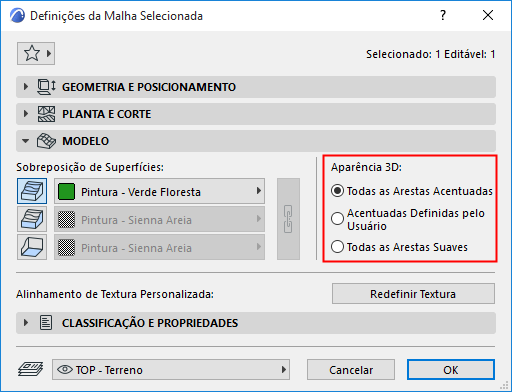Click the help question mark button
The image size is (512, 392).
[443, 15]
